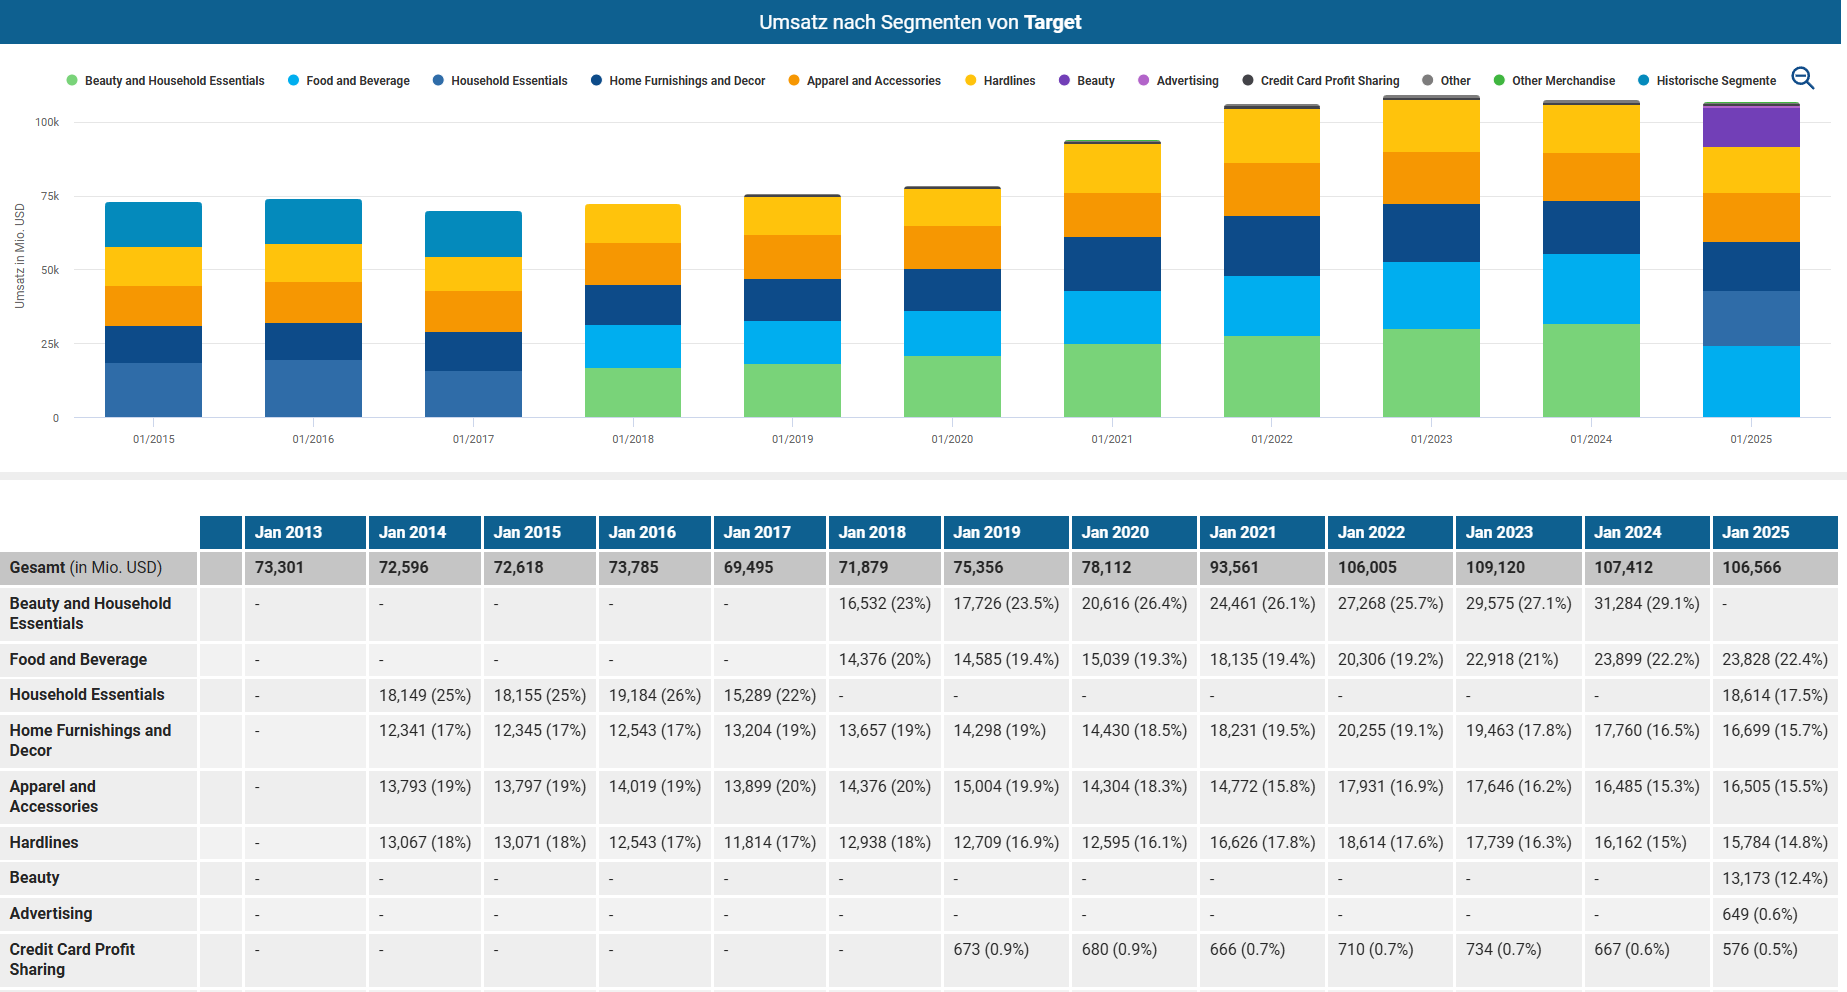The width and height of the screenshot is (1847, 992).
Task: Click the Hardlines yellow legend dot
Action: [x=971, y=81]
